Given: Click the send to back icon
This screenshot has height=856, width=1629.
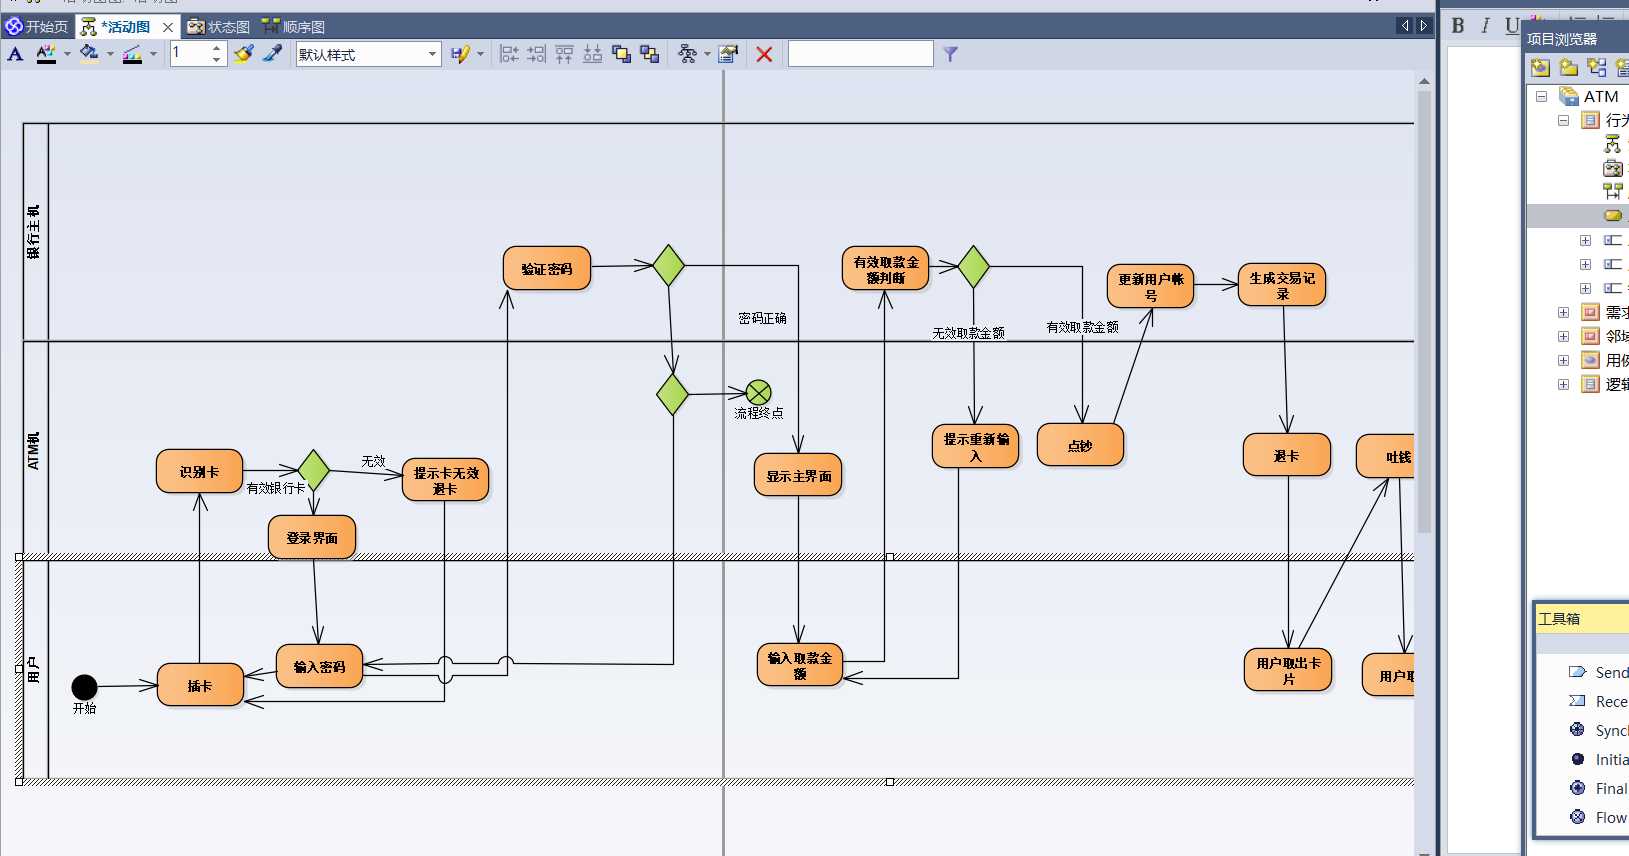Looking at the screenshot, I should coord(649,54).
